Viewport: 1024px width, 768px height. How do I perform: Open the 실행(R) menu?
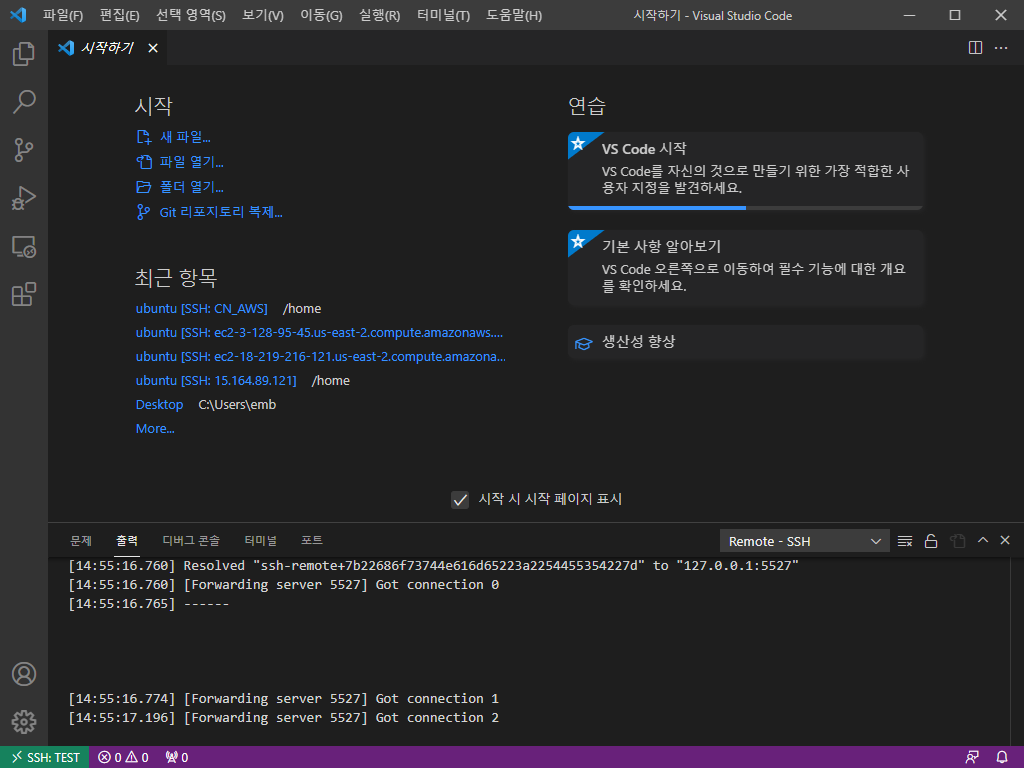point(379,15)
